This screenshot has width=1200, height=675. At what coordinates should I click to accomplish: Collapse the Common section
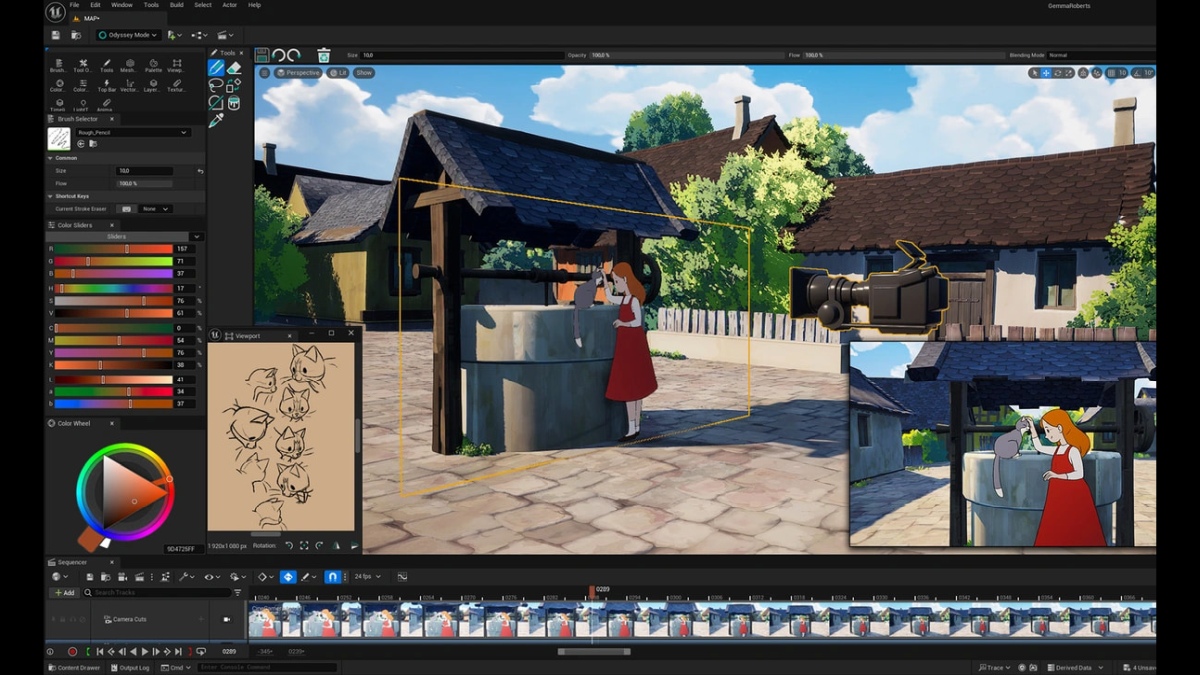pyautogui.click(x=51, y=158)
